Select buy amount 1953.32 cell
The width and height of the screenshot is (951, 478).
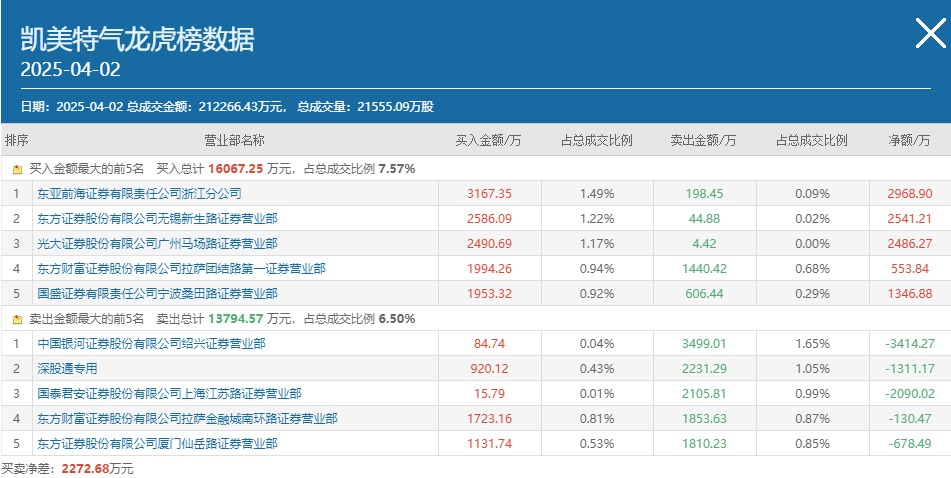pyautogui.click(x=489, y=294)
